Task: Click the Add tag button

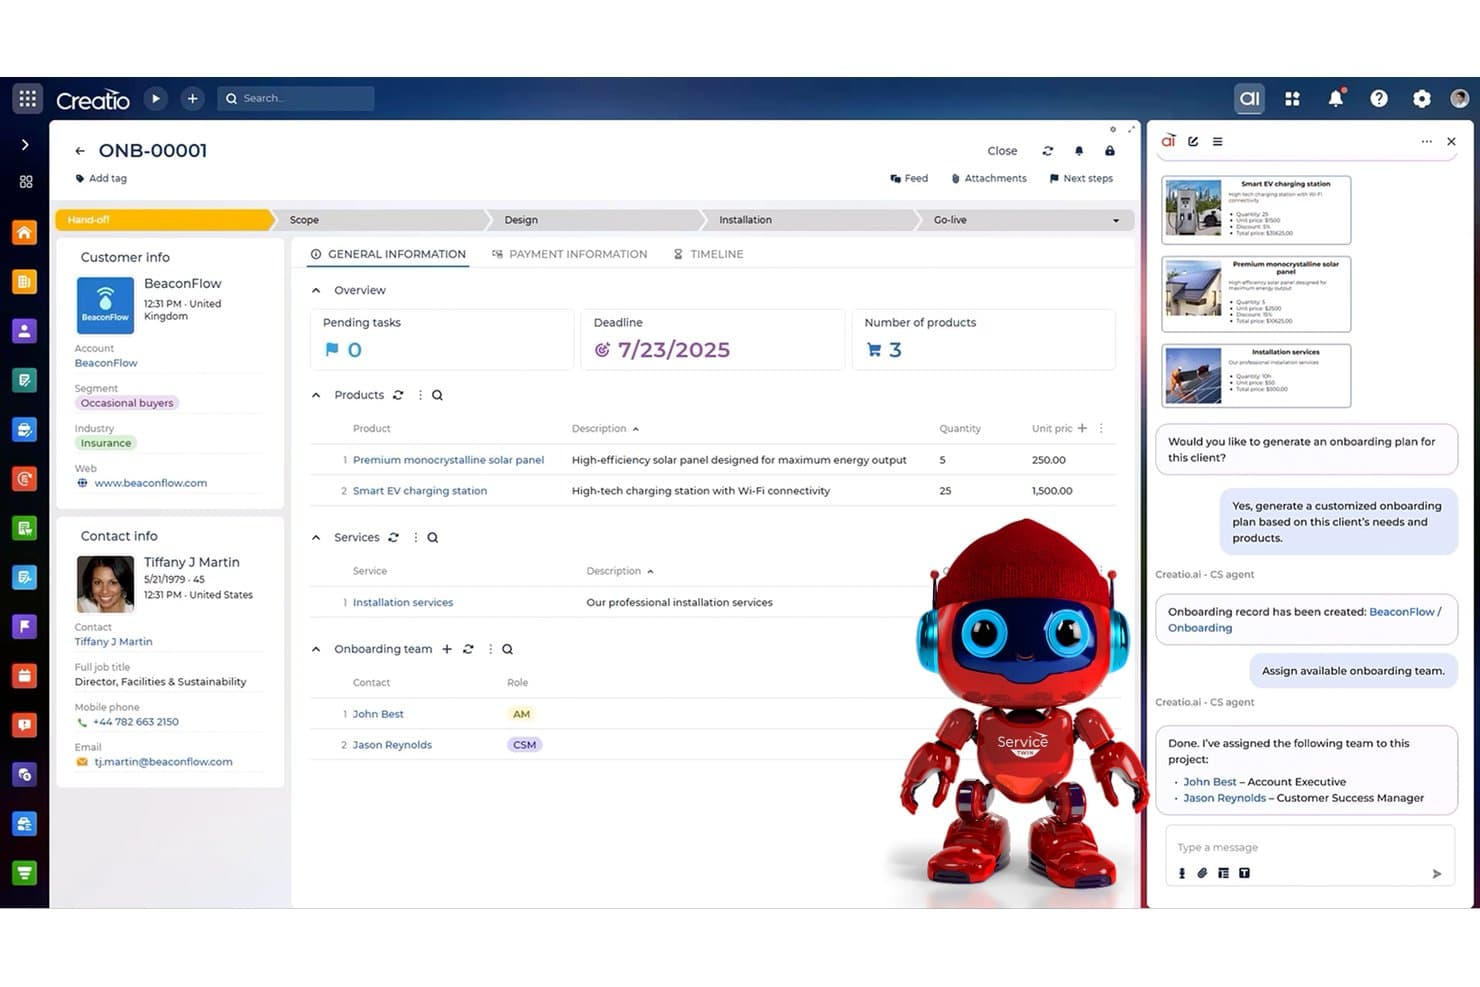Action: 101,179
